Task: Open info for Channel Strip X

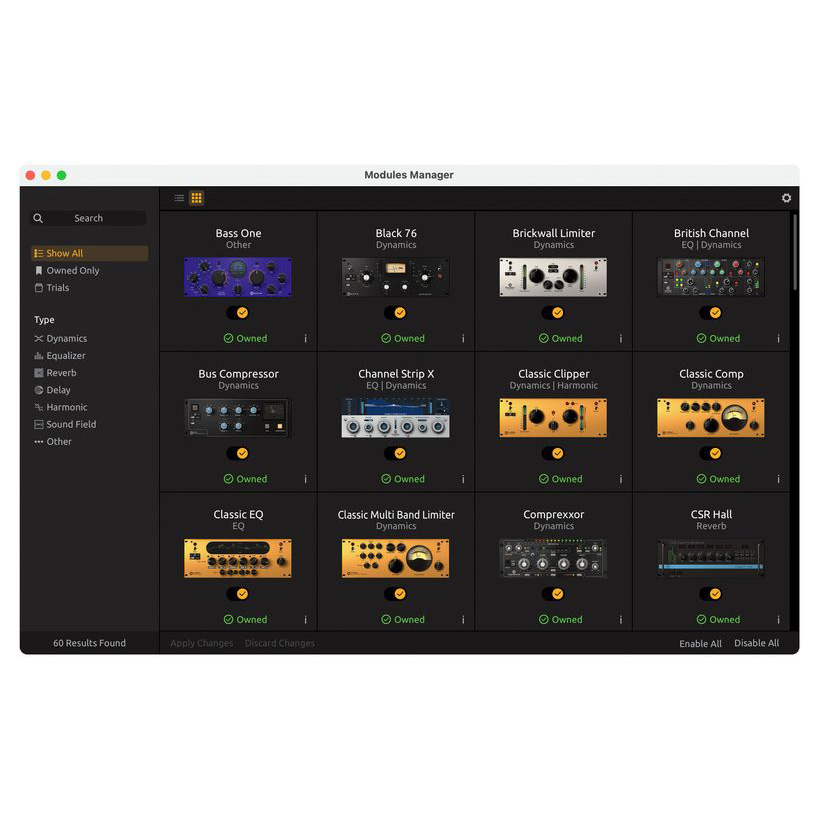Action: click(463, 479)
